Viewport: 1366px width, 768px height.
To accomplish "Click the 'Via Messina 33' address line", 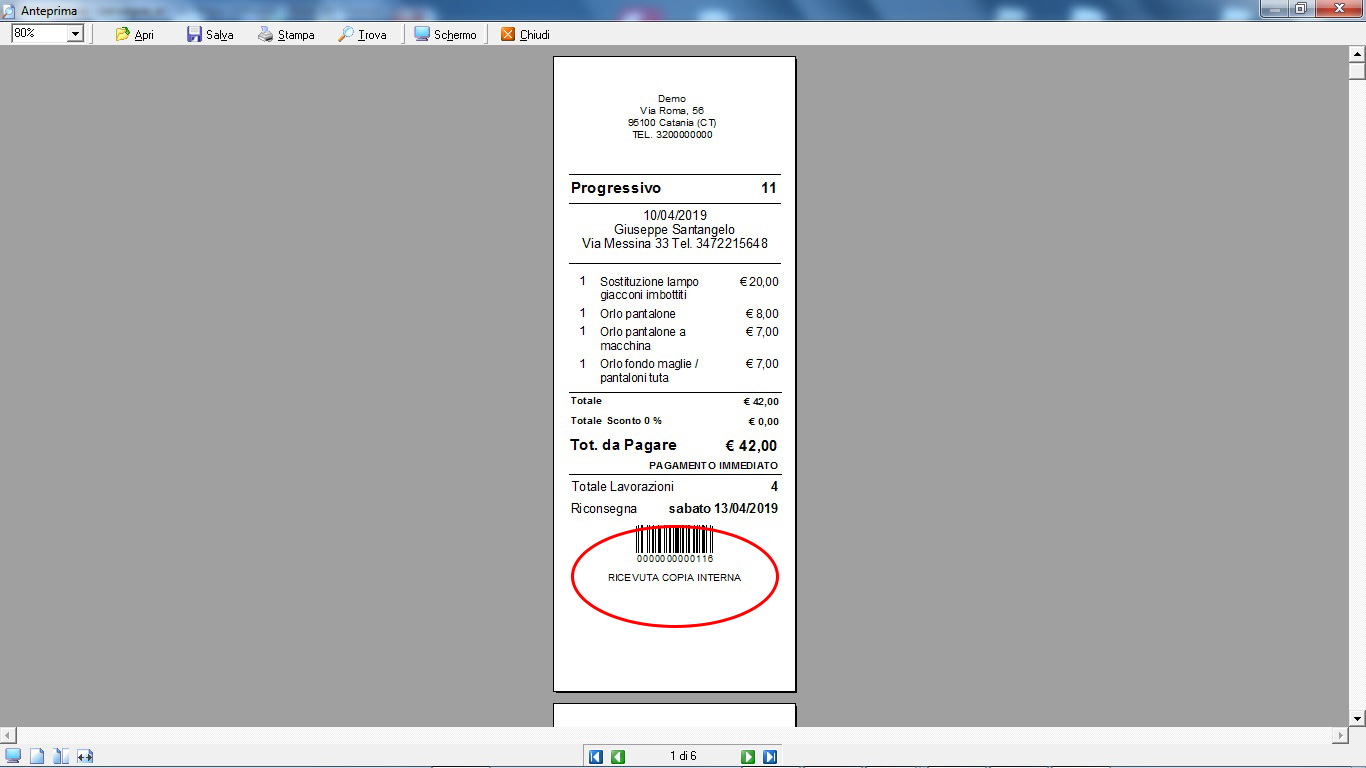I will click(675, 244).
